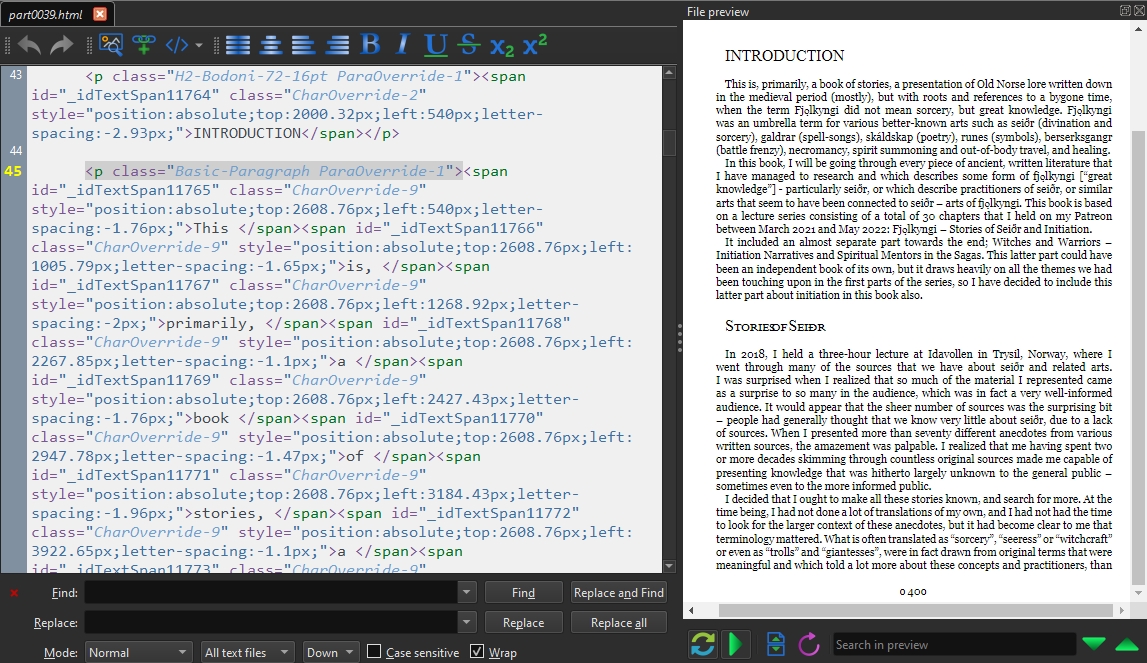Click line number 43 in the gutter
Viewport: 1147px width, 663px height.
15,75
